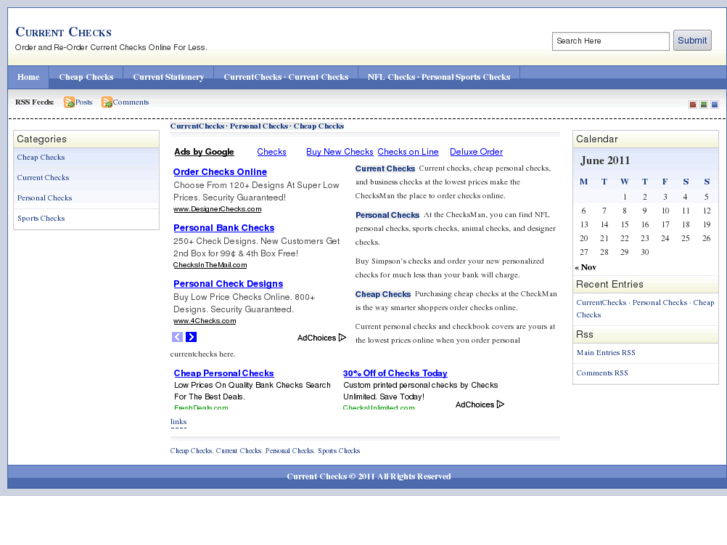Click the previous ad arrow button
Image resolution: width=727 pixels, height=545 pixels.
pos(177,337)
